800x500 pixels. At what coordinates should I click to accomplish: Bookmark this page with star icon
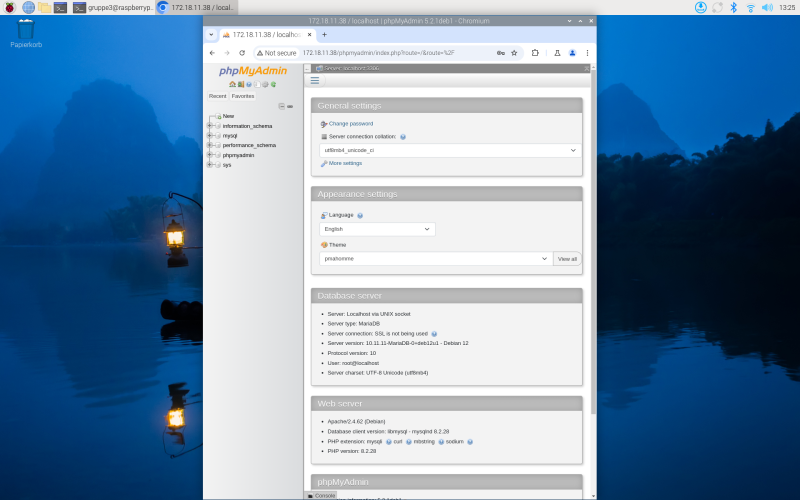click(x=514, y=53)
